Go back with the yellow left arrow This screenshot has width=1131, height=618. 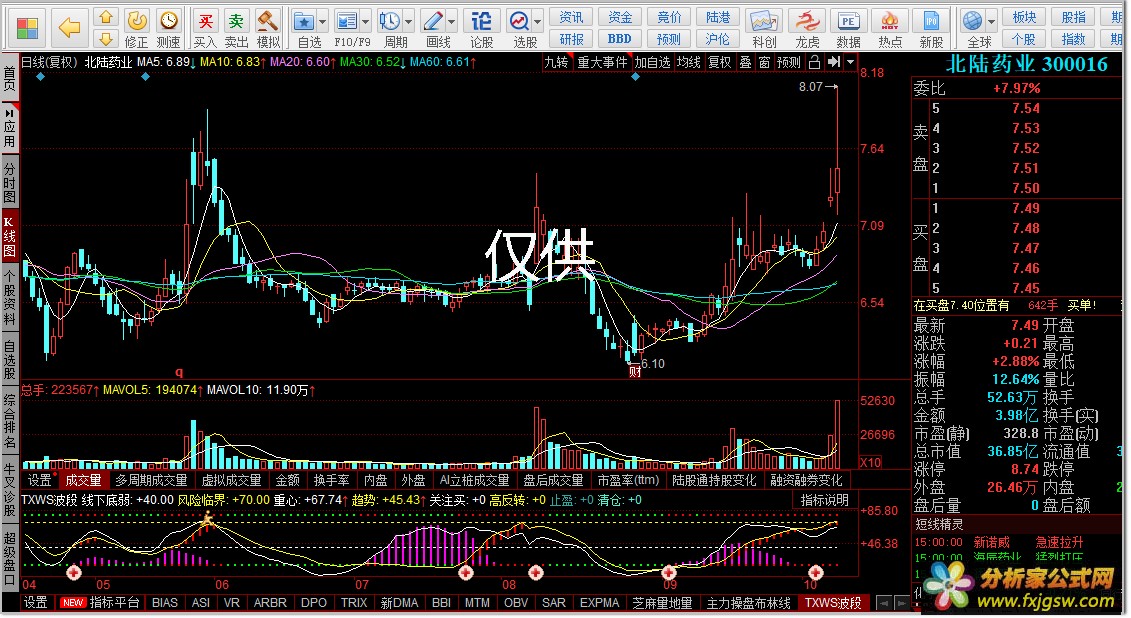69,28
